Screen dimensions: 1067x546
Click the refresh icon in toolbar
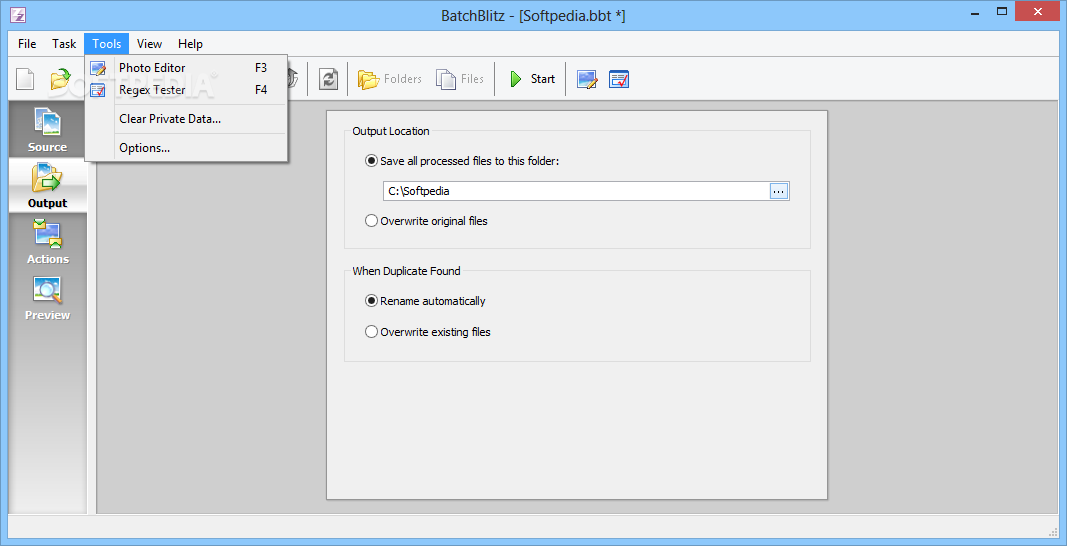328,79
